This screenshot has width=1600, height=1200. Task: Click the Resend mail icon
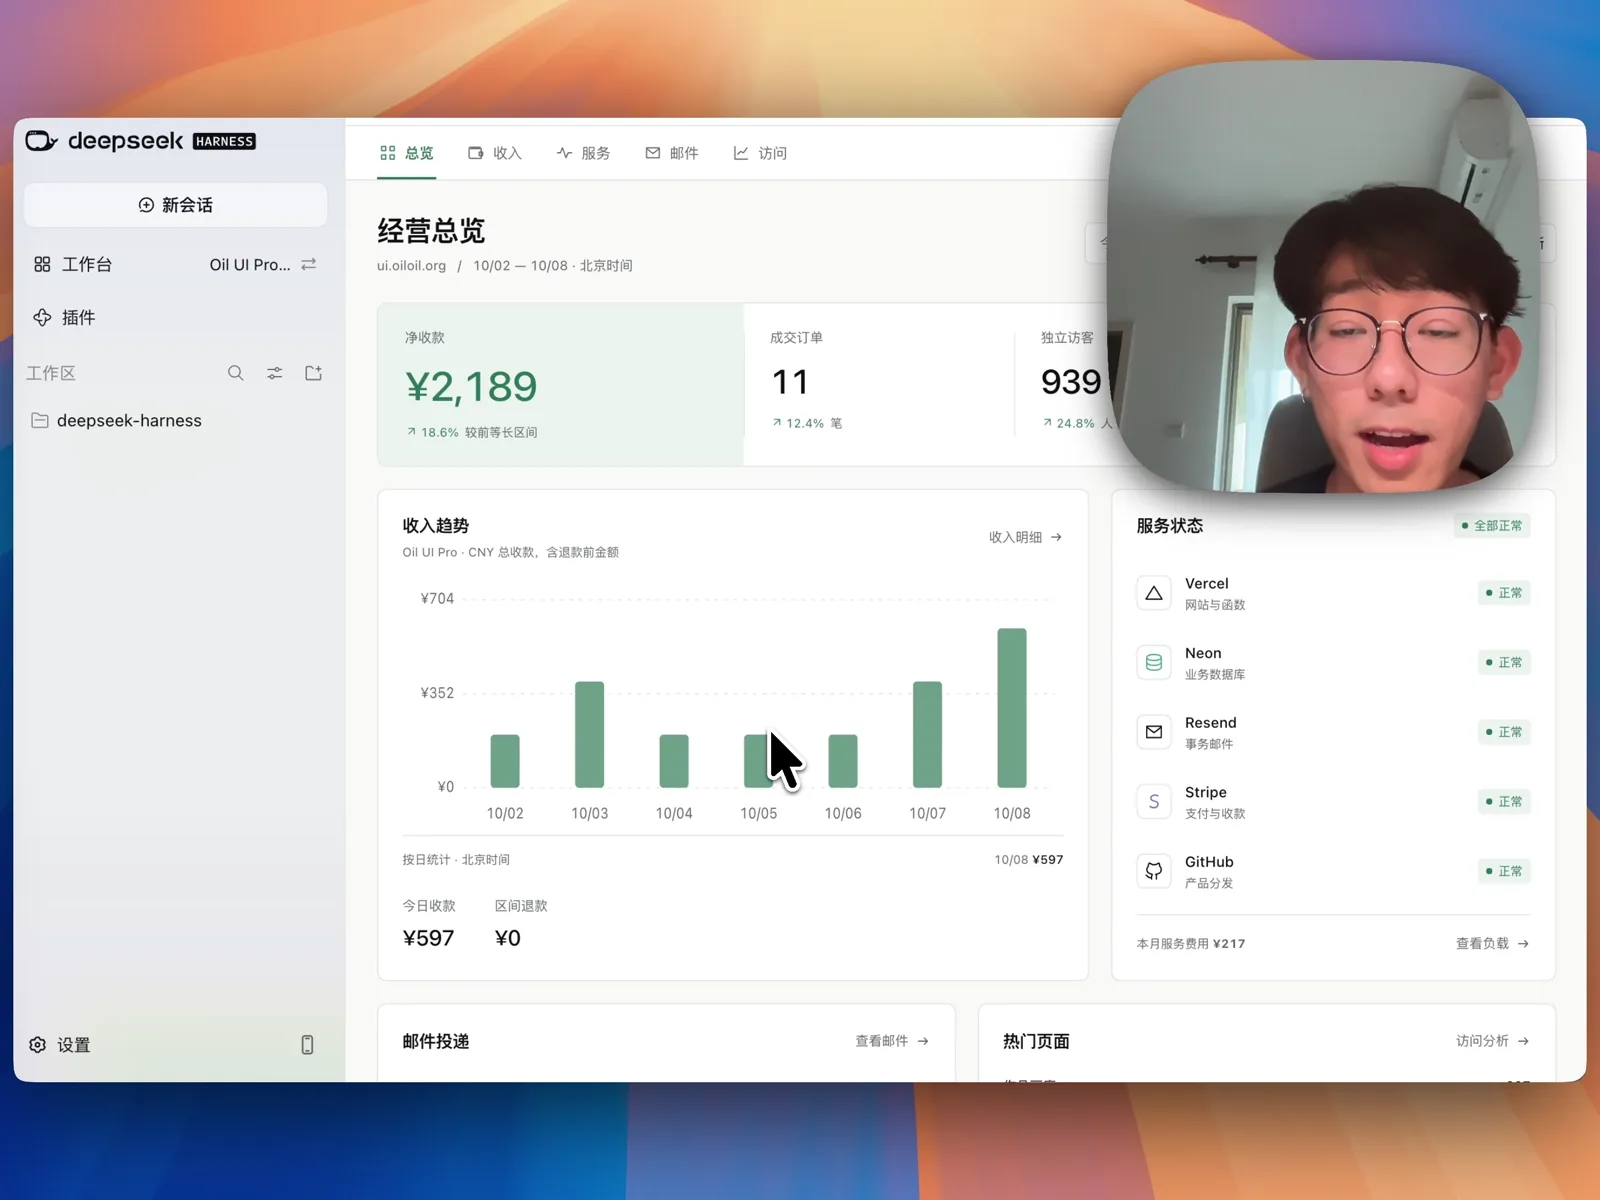(1154, 732)
